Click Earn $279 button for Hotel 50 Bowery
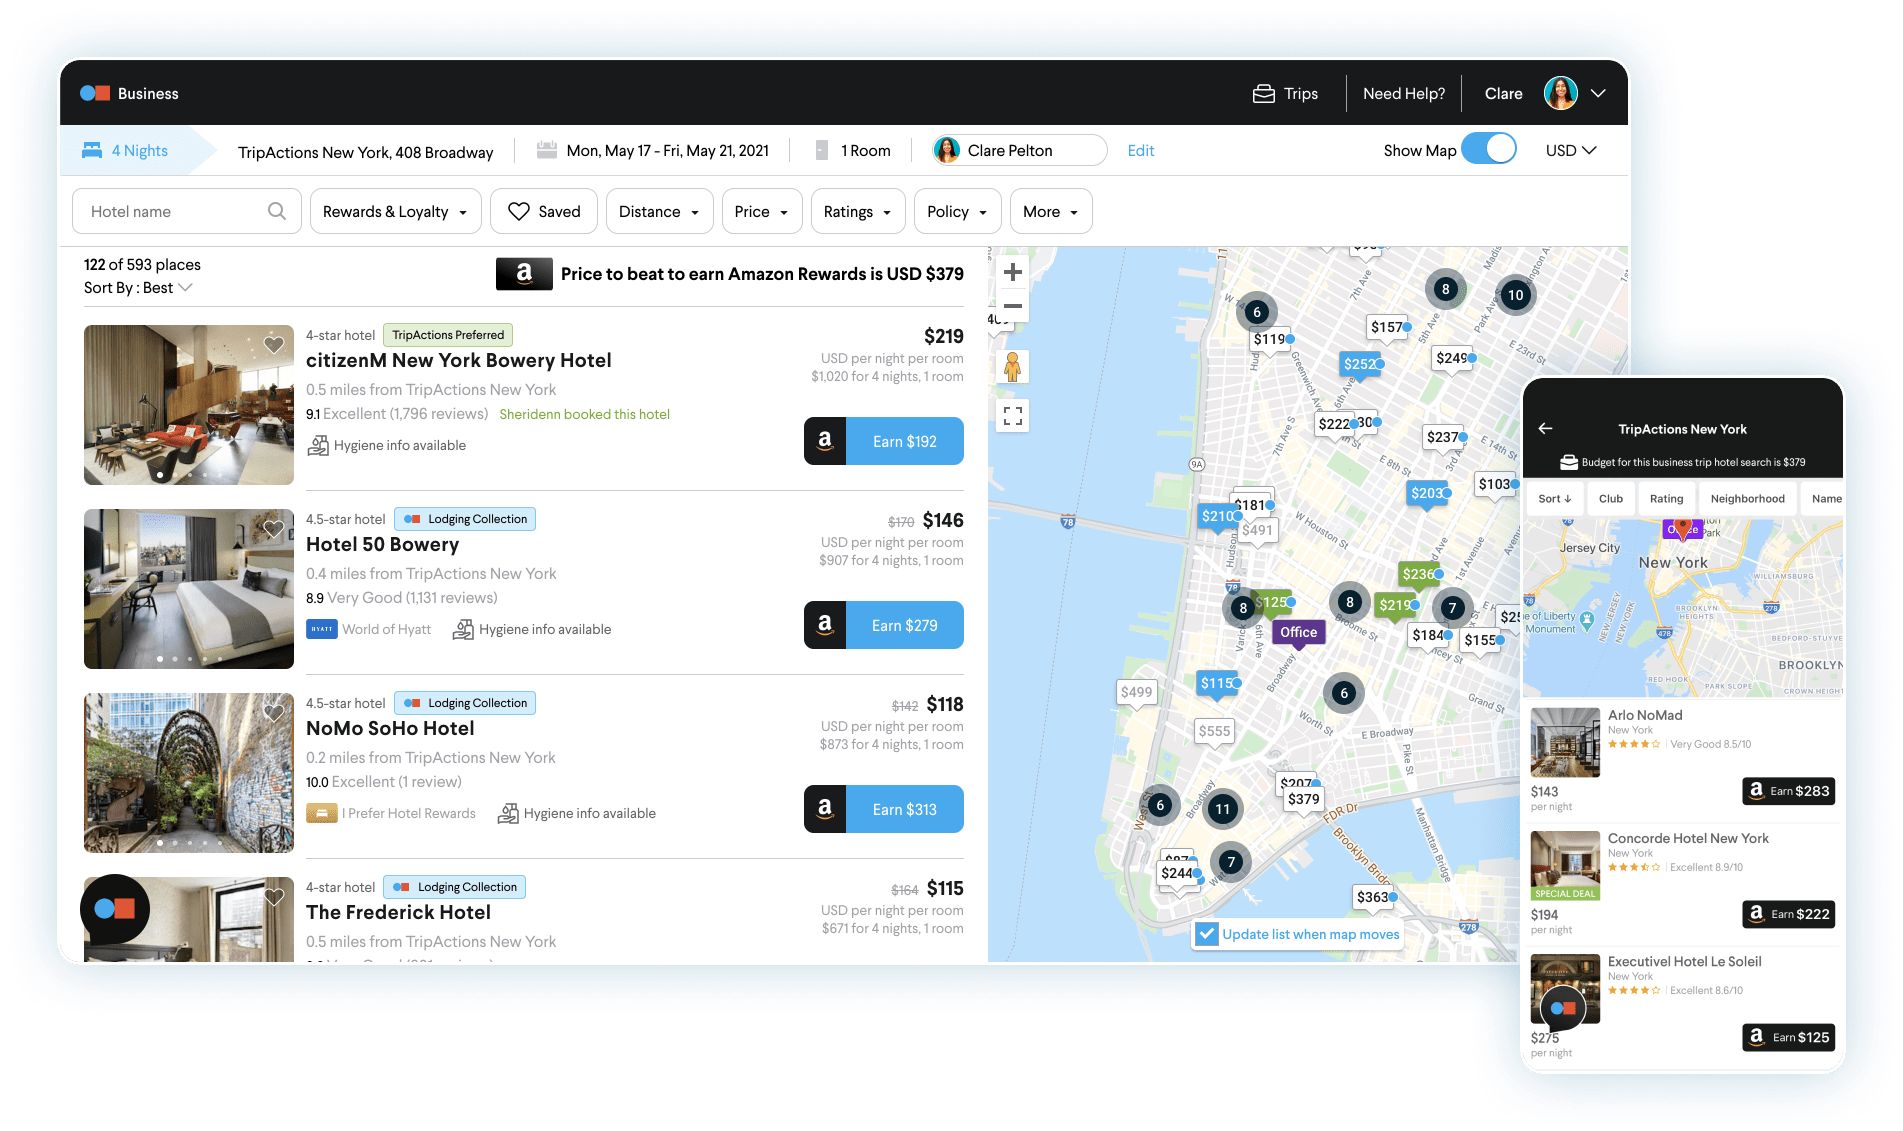This screenshot has width=1903, height=1131. click(884, 625)
